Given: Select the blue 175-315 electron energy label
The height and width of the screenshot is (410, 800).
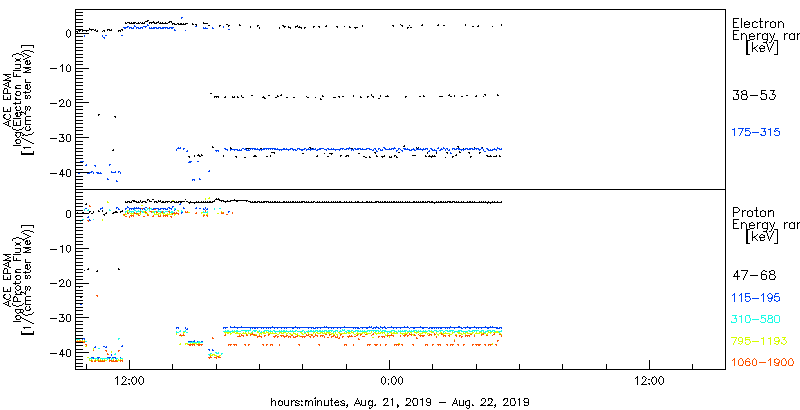Looking at the screenshot, I should point(756,133).
